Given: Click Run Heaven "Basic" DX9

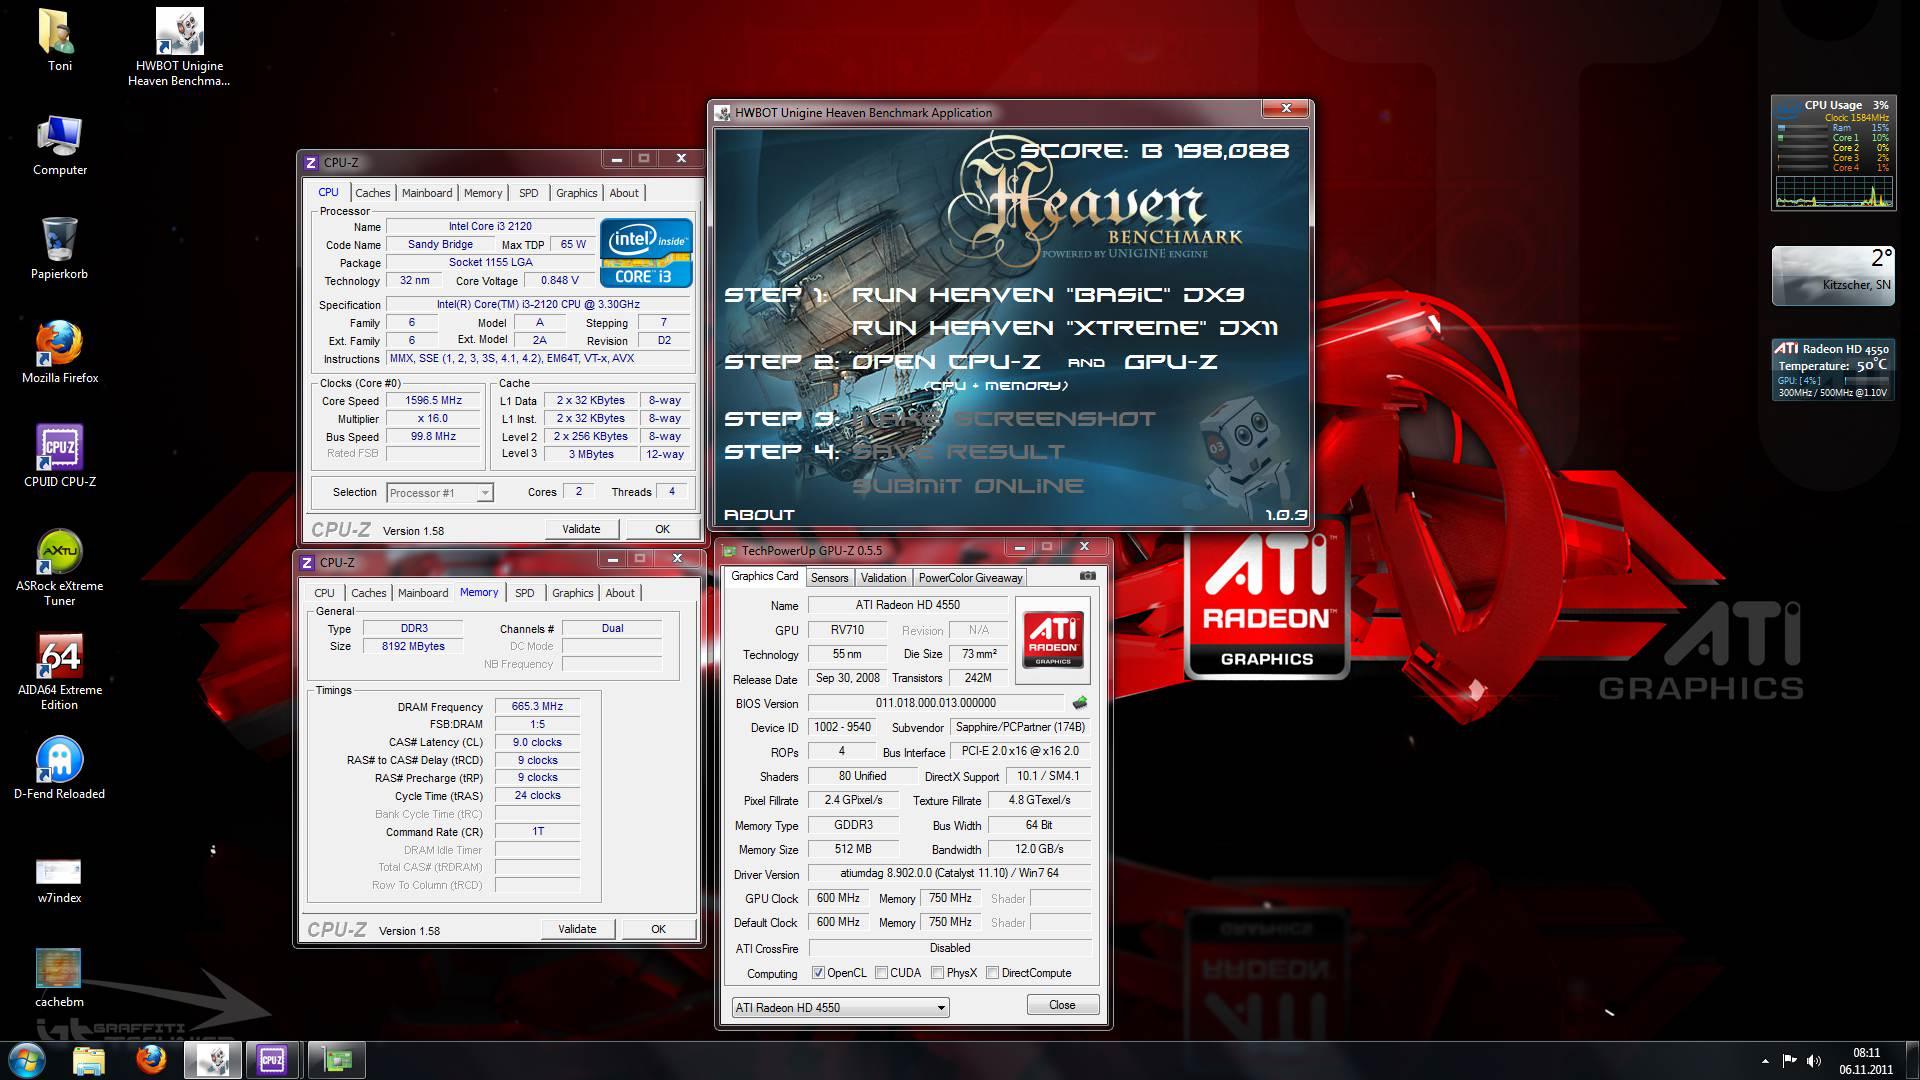Looking at the screenshot, I should tap(1047, 295).
